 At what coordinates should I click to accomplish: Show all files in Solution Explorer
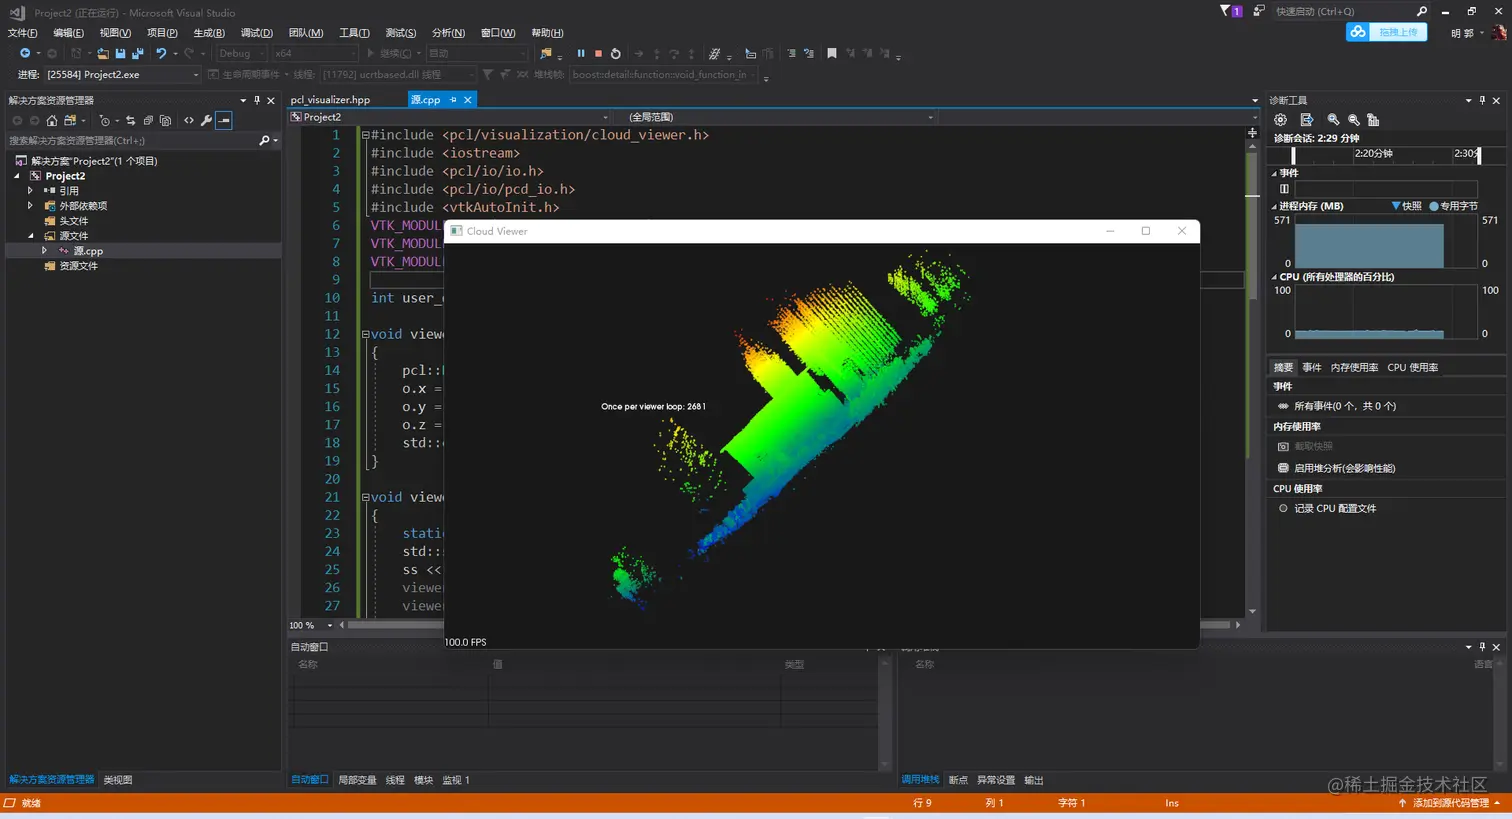pyautogui.click(x=166, y=120)
